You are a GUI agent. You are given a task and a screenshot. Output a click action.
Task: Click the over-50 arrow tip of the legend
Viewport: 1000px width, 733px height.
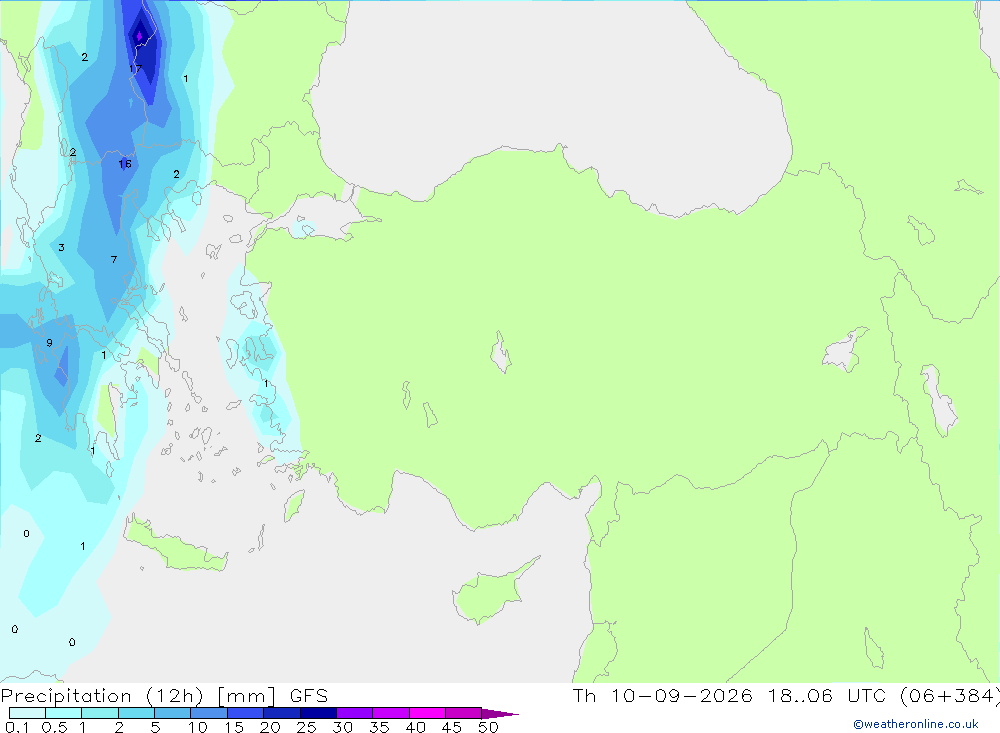(x=500, y=714)
